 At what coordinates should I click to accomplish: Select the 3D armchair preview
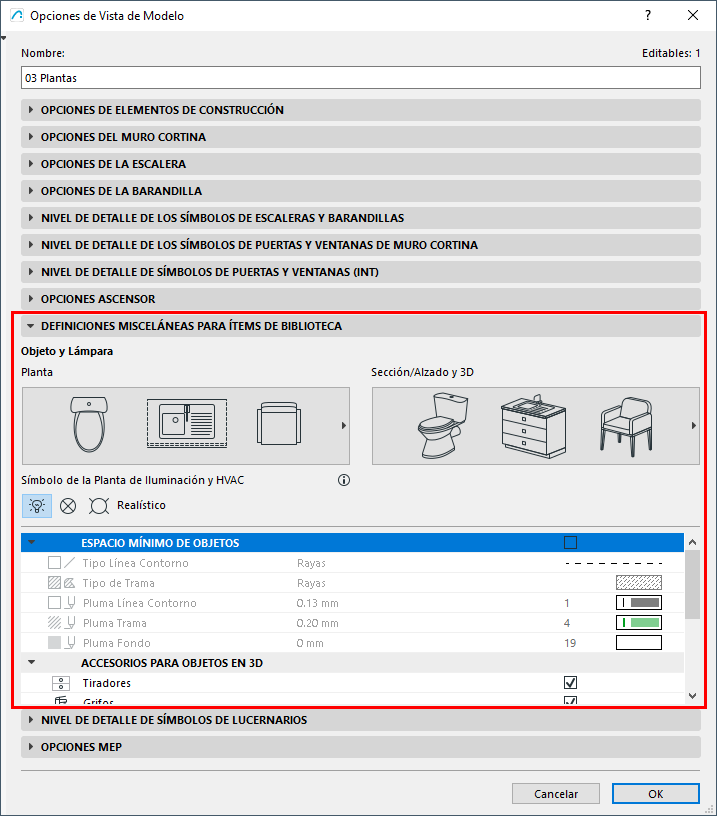click(626, 426)
